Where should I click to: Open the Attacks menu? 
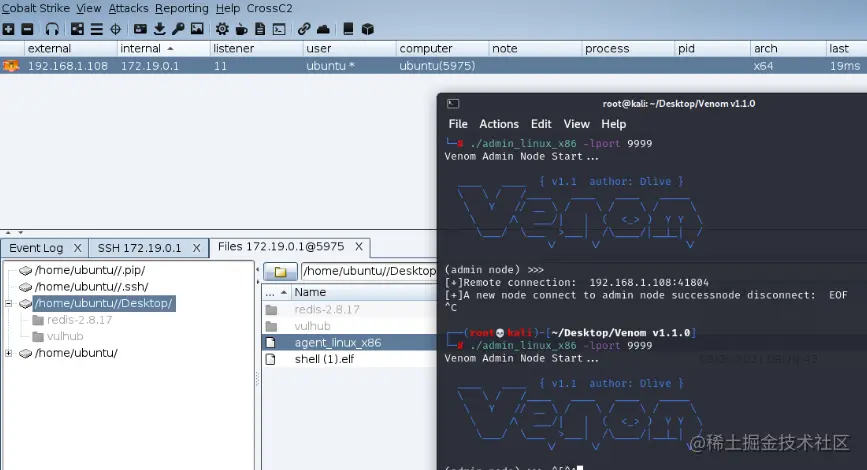(x=128, y=8)
